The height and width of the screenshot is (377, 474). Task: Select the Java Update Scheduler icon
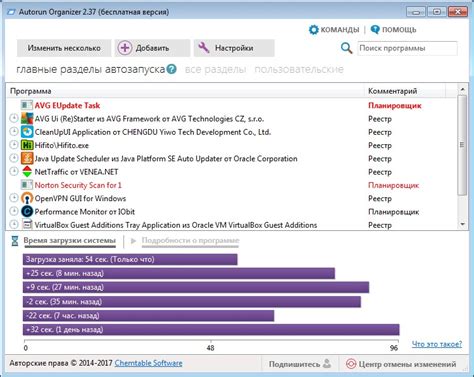coord(27,158)
